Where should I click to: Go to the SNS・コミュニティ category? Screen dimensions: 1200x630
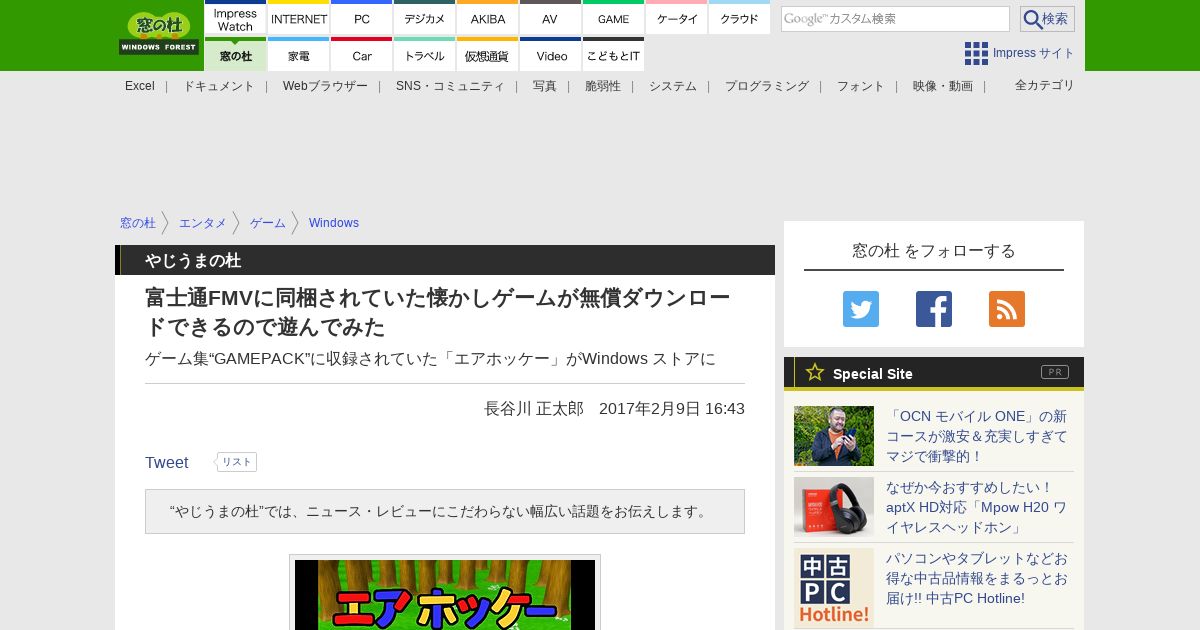pos(450,86)
